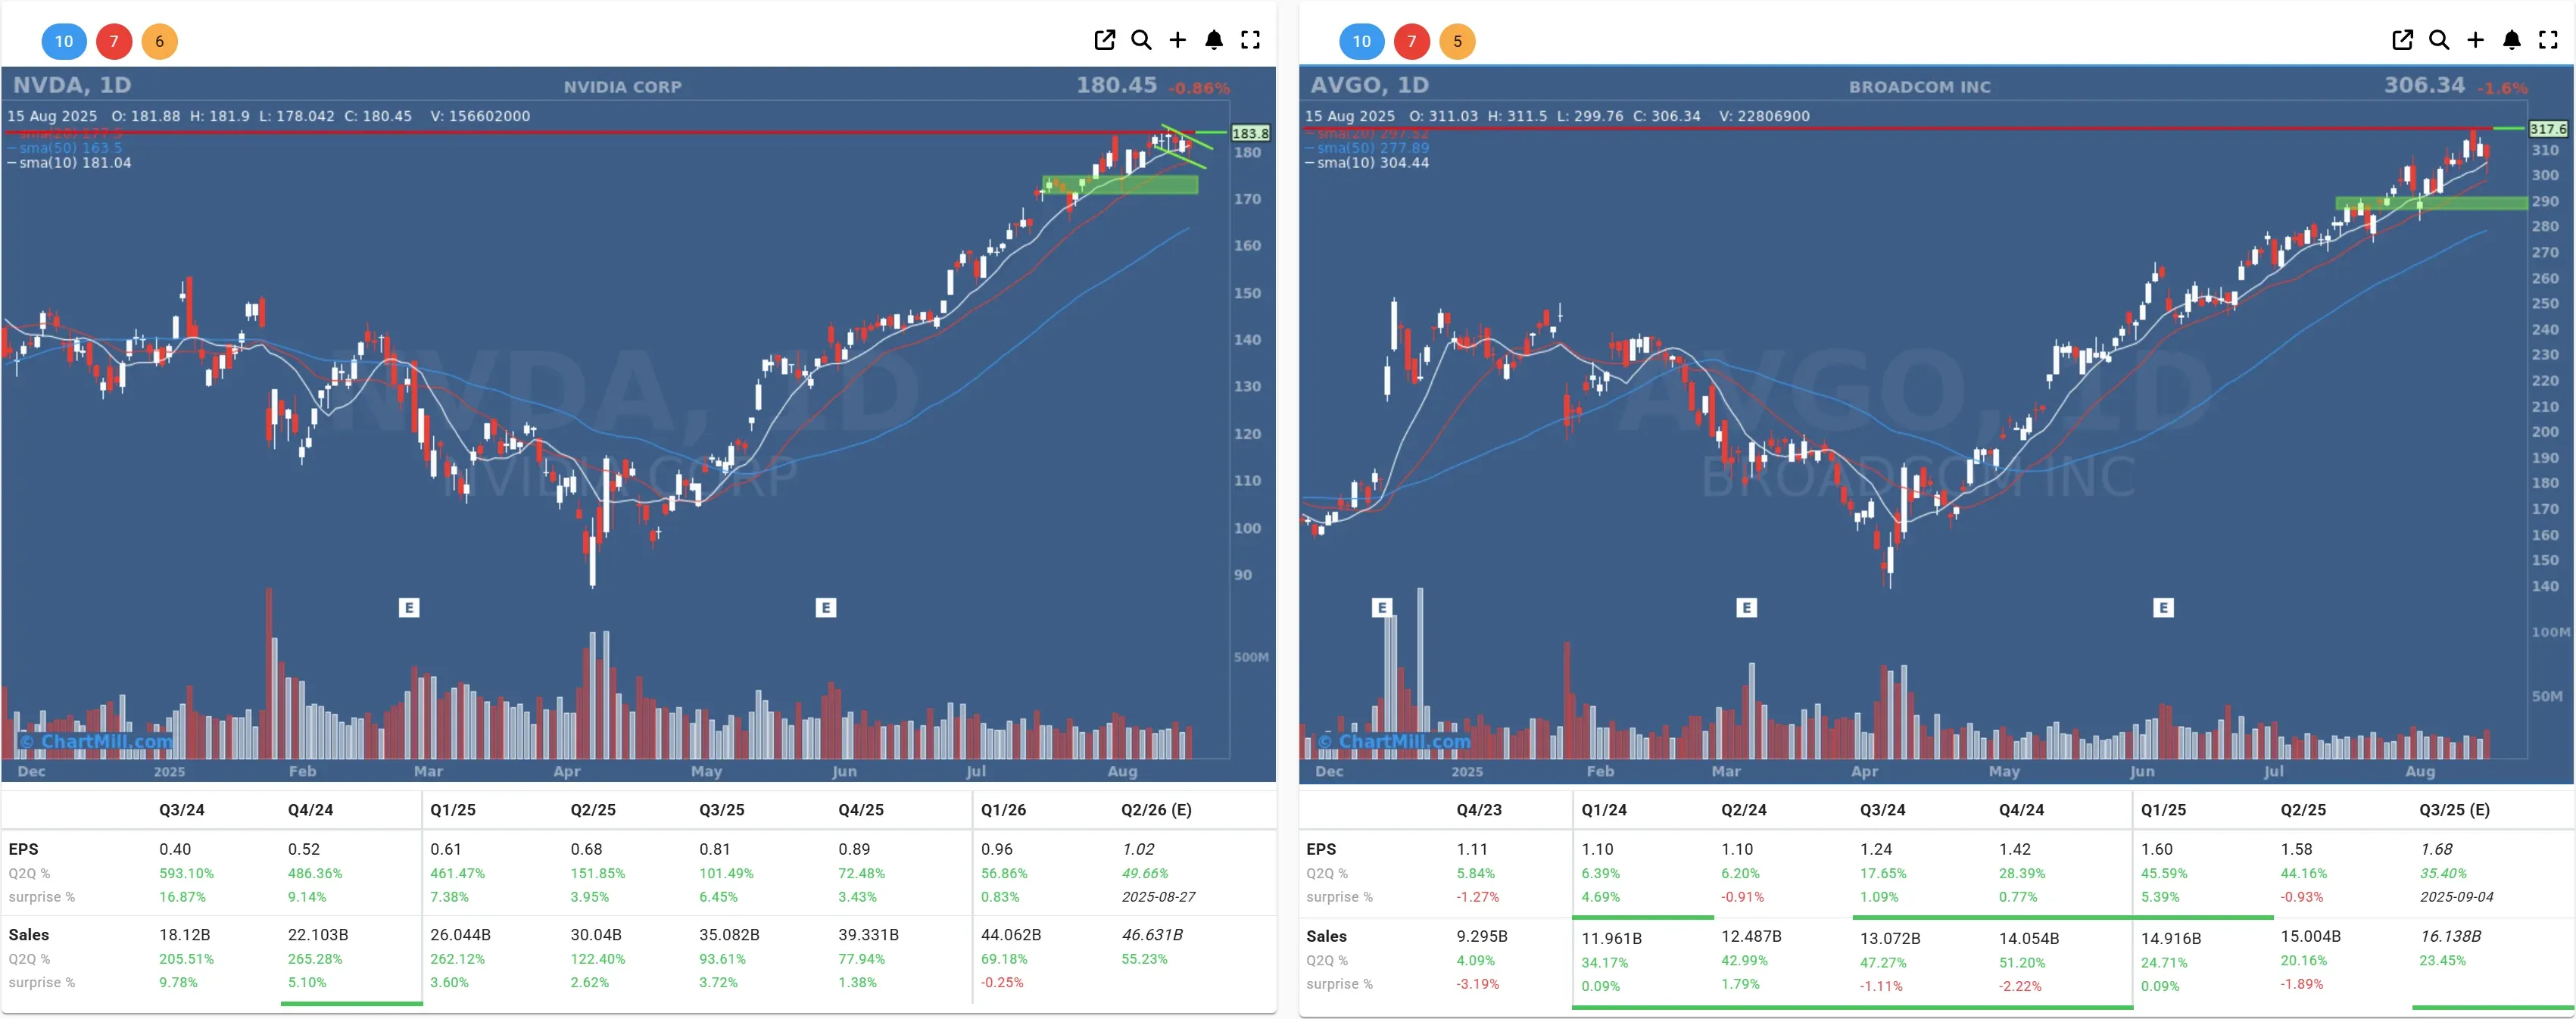This screenshot has width=2576, height=1019.
Task: Click NVDA earnings date 2025-08-27
Action: (x=1158, y=897)
